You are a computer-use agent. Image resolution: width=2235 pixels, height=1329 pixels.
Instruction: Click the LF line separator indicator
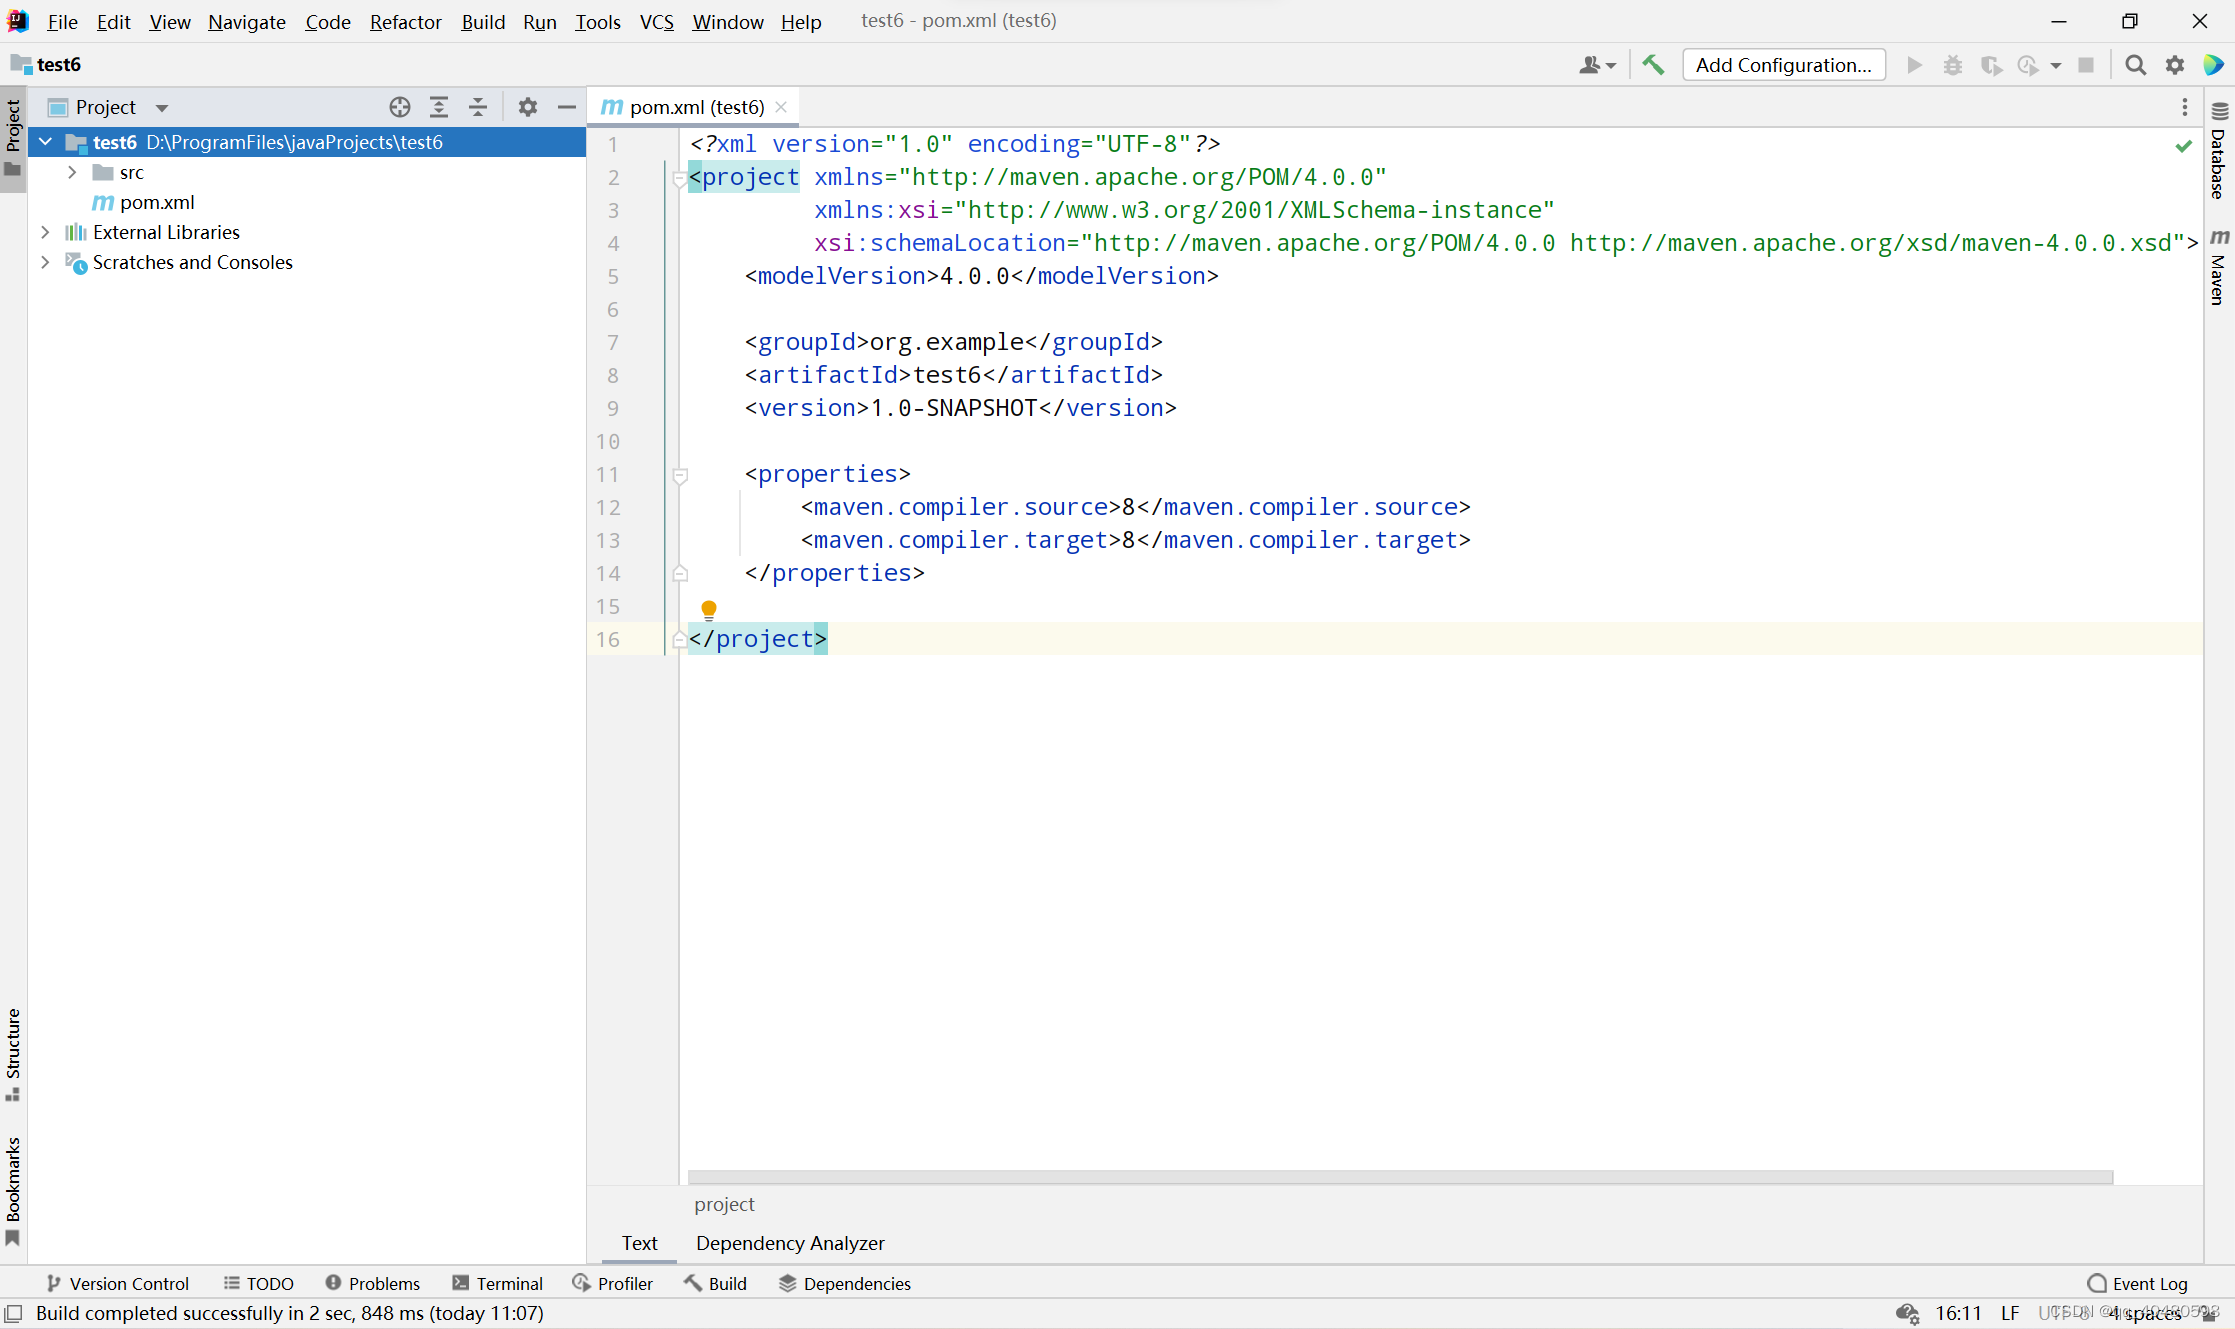[2010, 1313]
